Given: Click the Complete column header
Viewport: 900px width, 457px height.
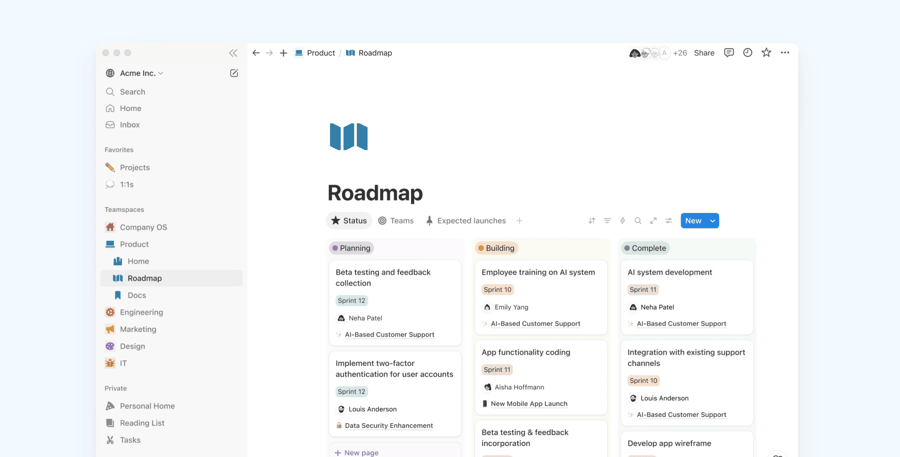Looking at the screenshot, I should point(645,249).
